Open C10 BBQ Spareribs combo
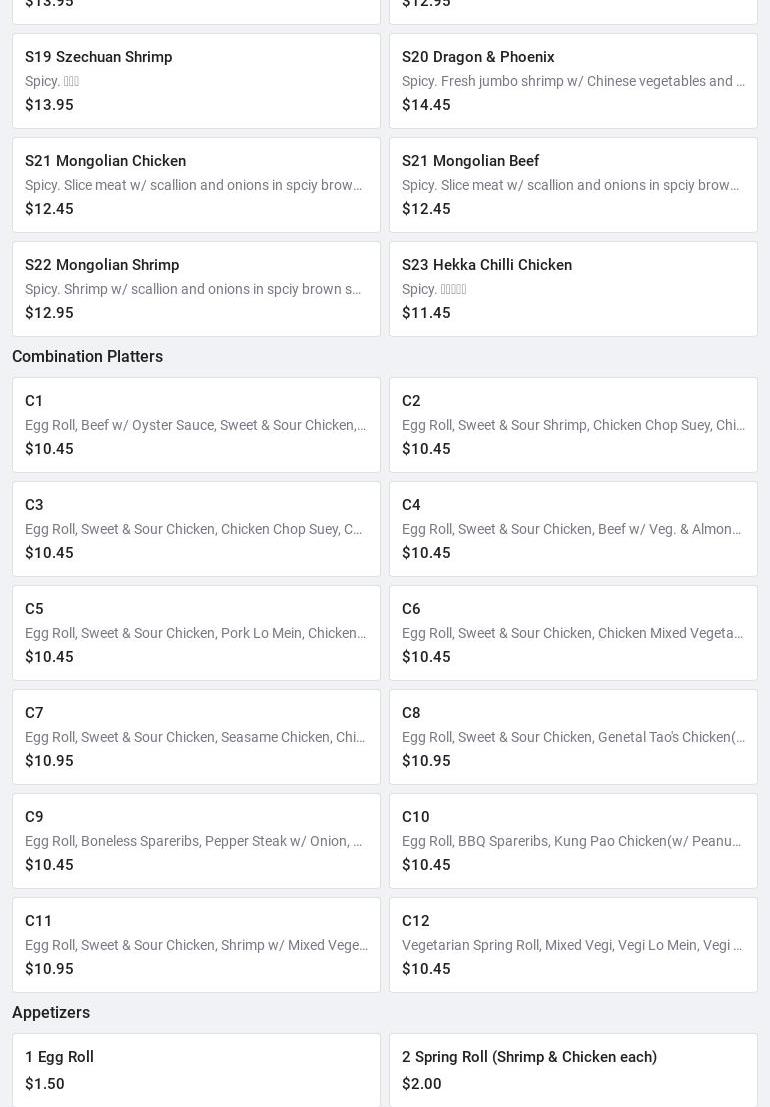 coord(573,841)
